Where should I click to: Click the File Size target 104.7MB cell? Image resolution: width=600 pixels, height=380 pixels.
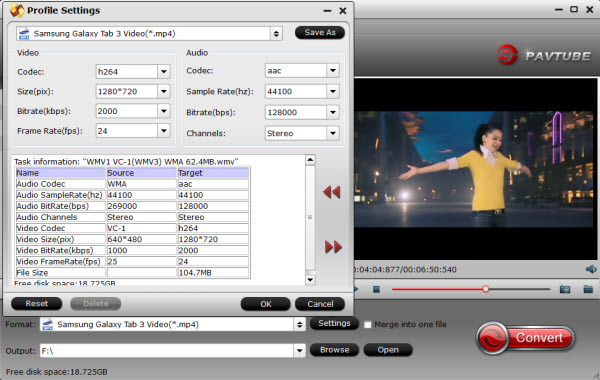point(213,272)
